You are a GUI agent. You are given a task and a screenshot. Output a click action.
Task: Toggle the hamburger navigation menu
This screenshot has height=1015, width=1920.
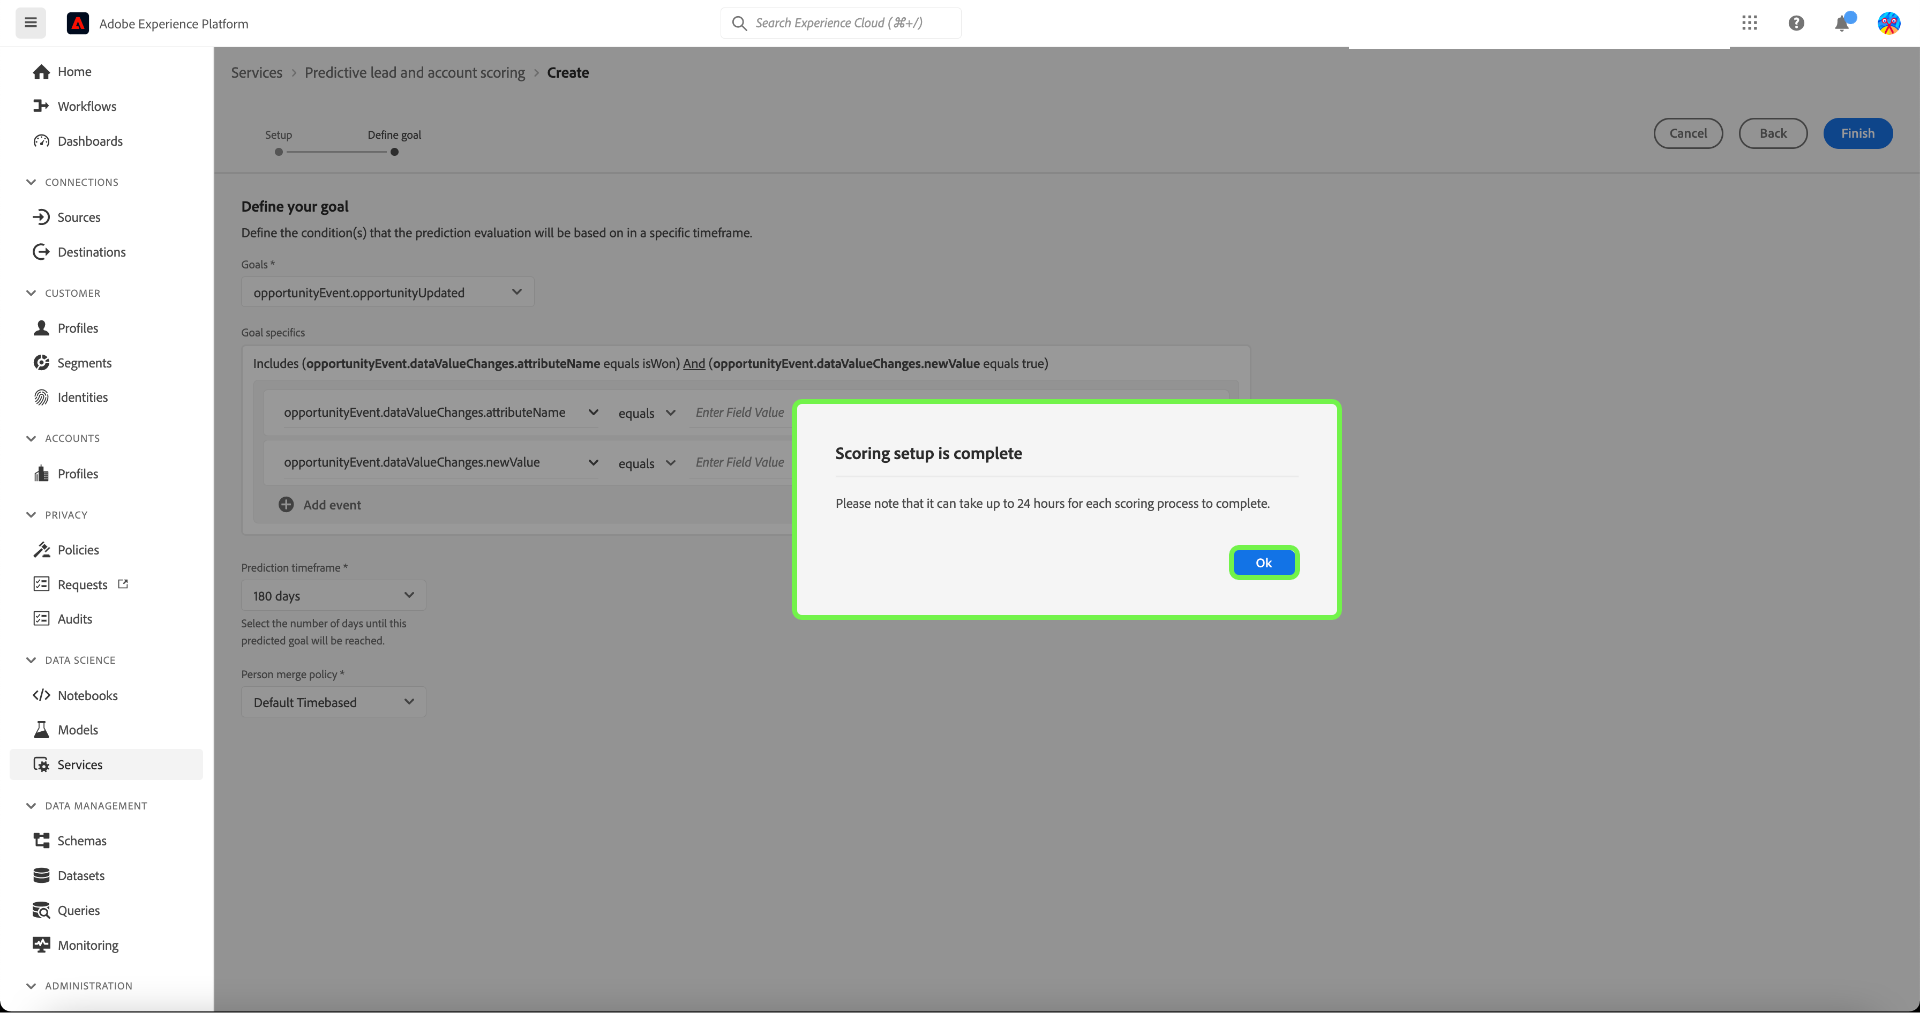31,23
